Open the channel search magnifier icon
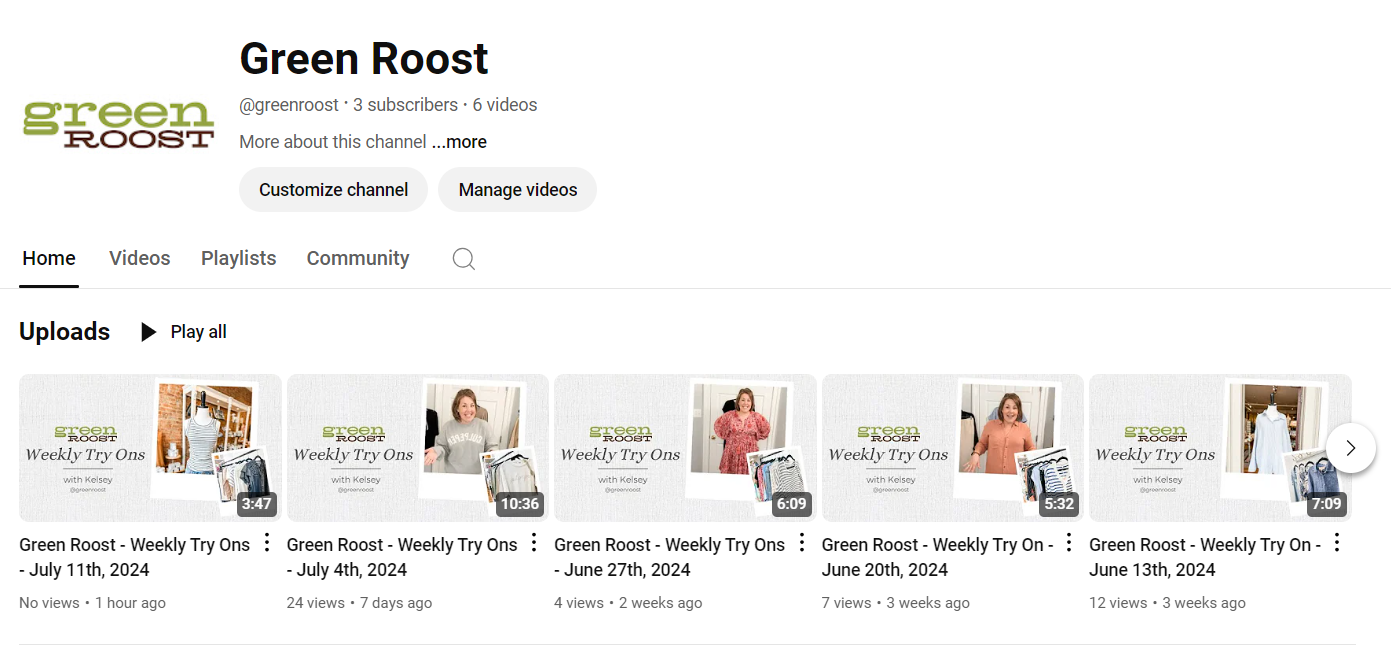The width and height of the screenshot is (1391, 672). (x=463, y=259)
